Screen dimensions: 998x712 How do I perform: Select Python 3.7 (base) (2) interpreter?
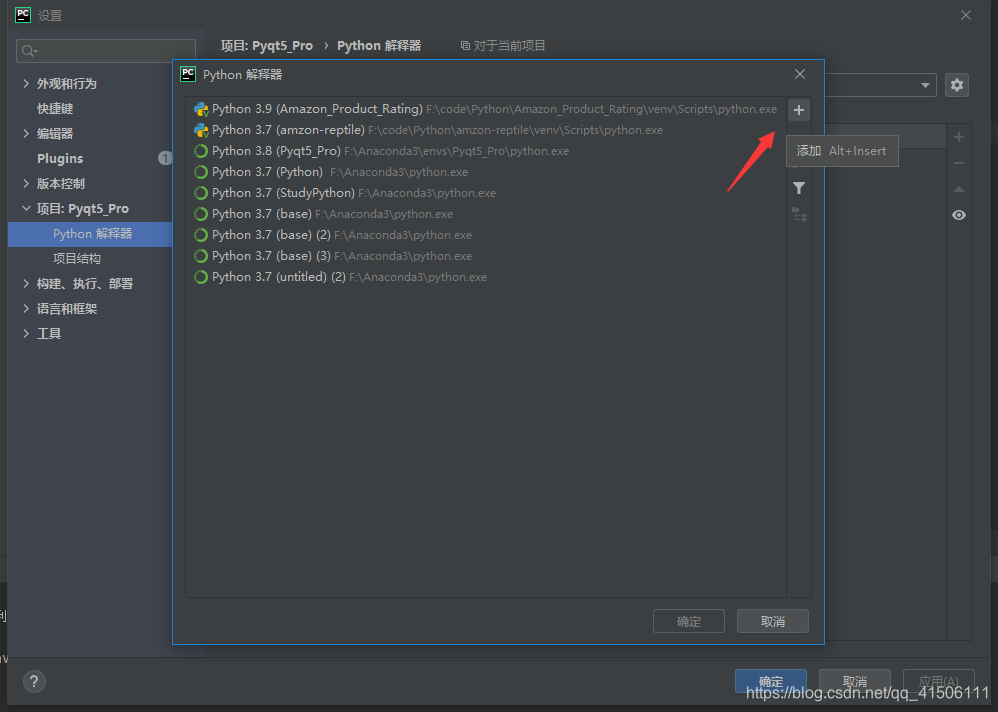click(x=486, y=235)
